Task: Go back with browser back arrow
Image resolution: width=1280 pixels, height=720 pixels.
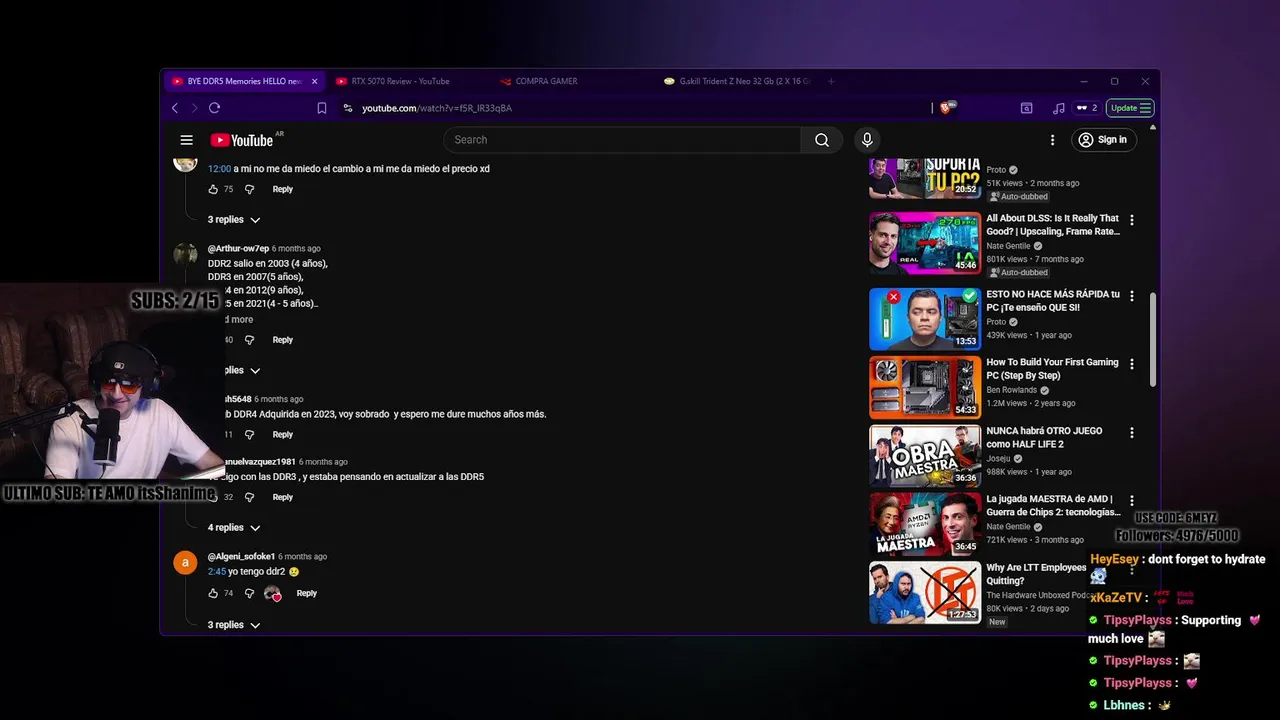Action: 175,108
